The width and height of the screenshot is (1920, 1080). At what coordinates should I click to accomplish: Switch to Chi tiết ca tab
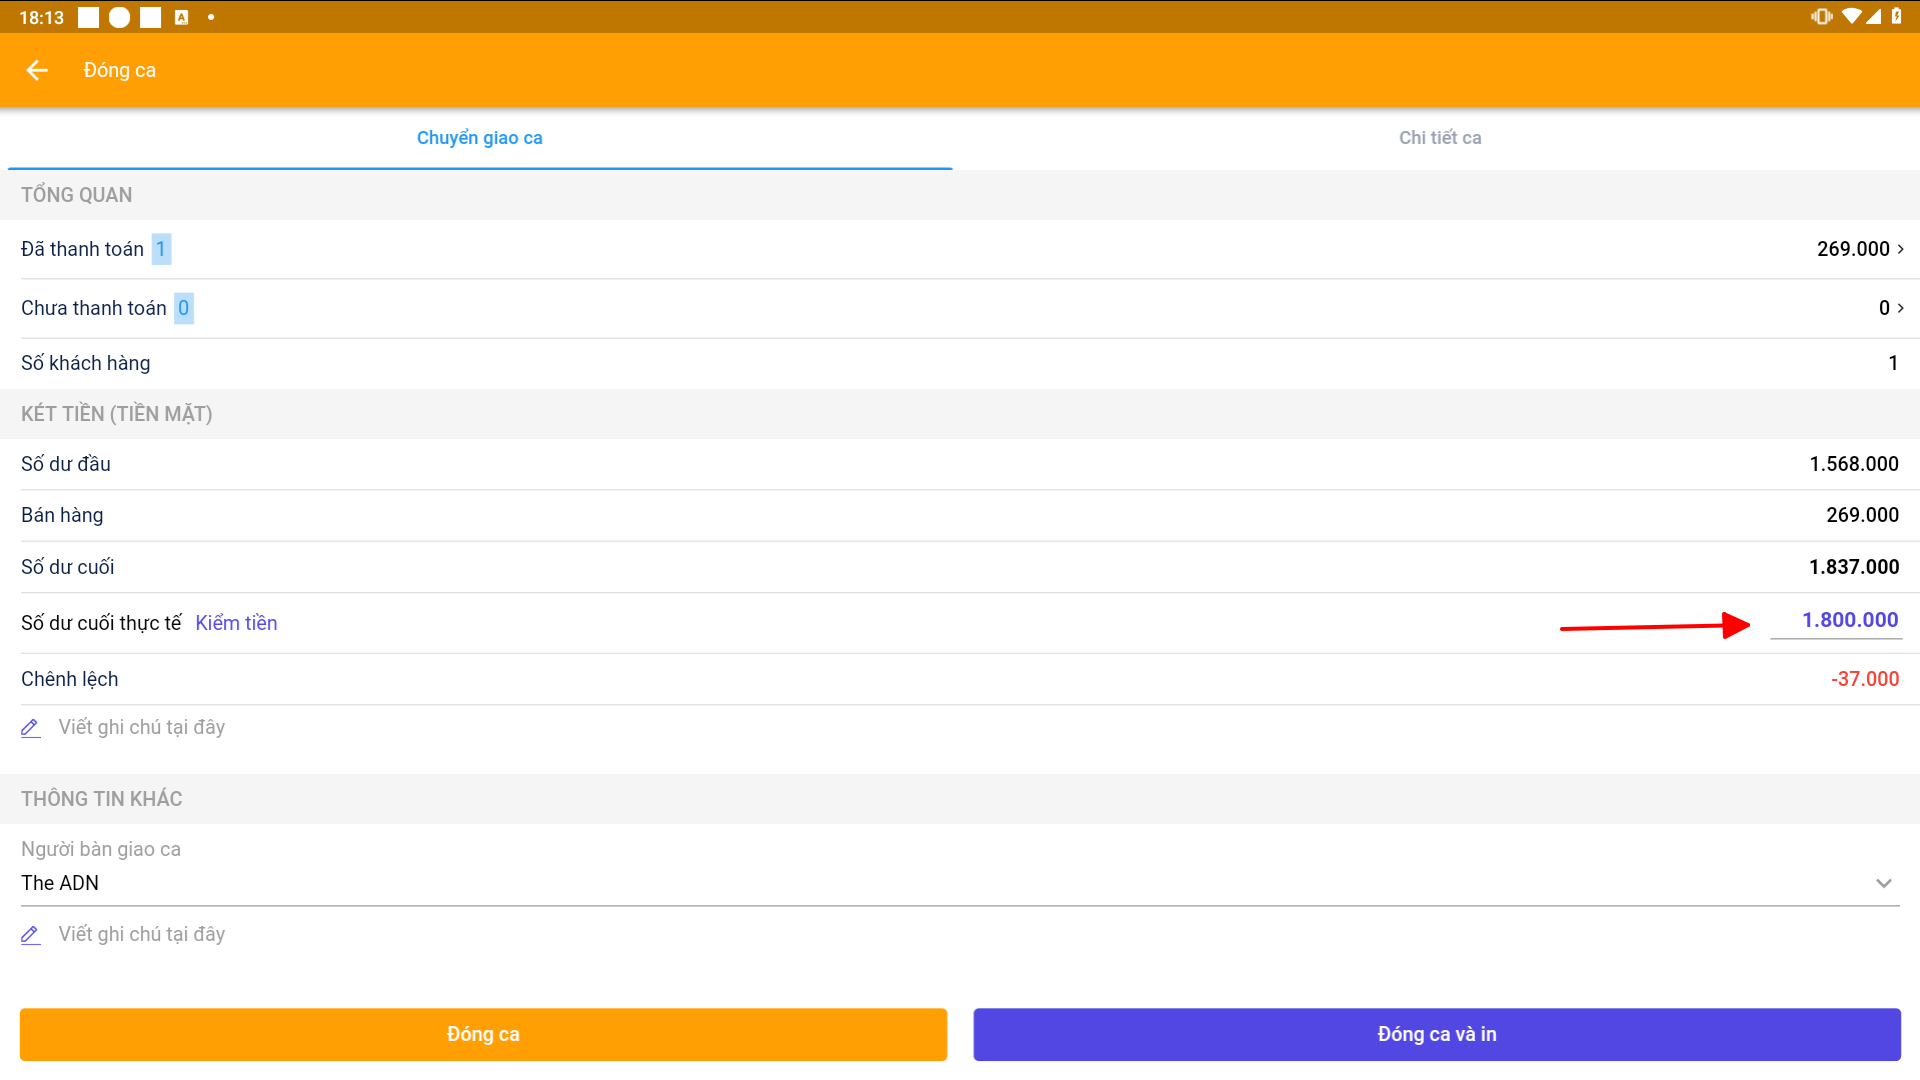tap(1439, 138)
